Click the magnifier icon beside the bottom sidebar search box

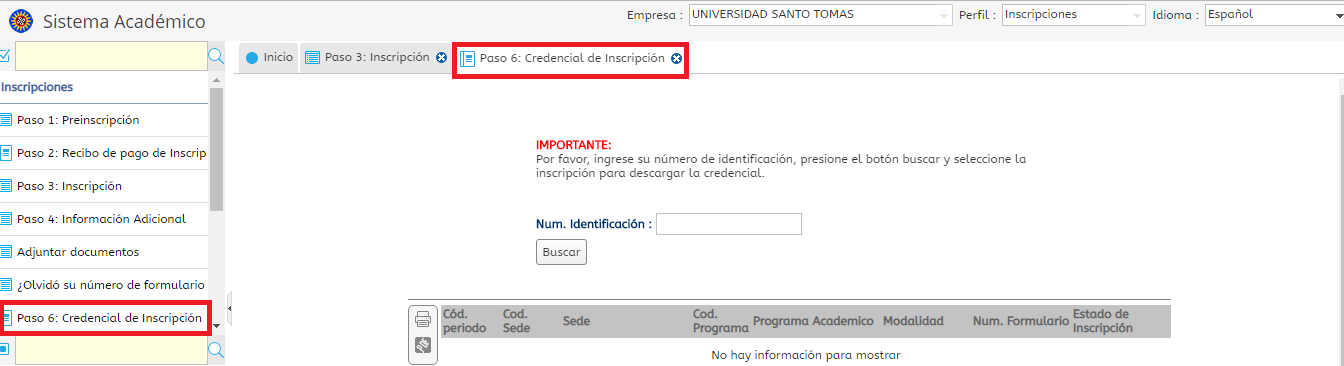tap(215, 349)
